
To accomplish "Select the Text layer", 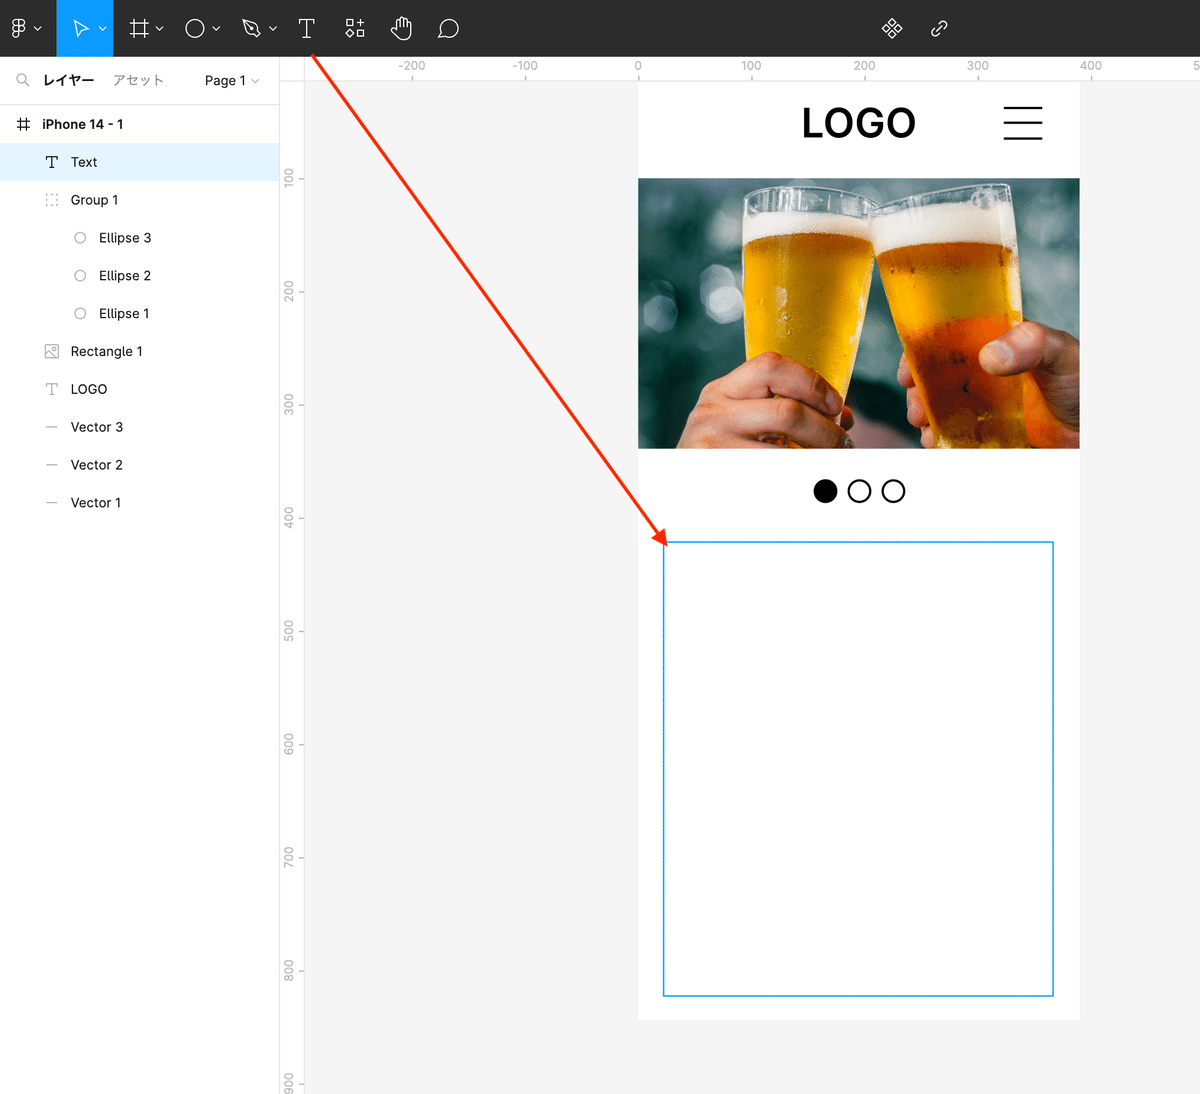I will pyautogui.click(x=139, y=162).
